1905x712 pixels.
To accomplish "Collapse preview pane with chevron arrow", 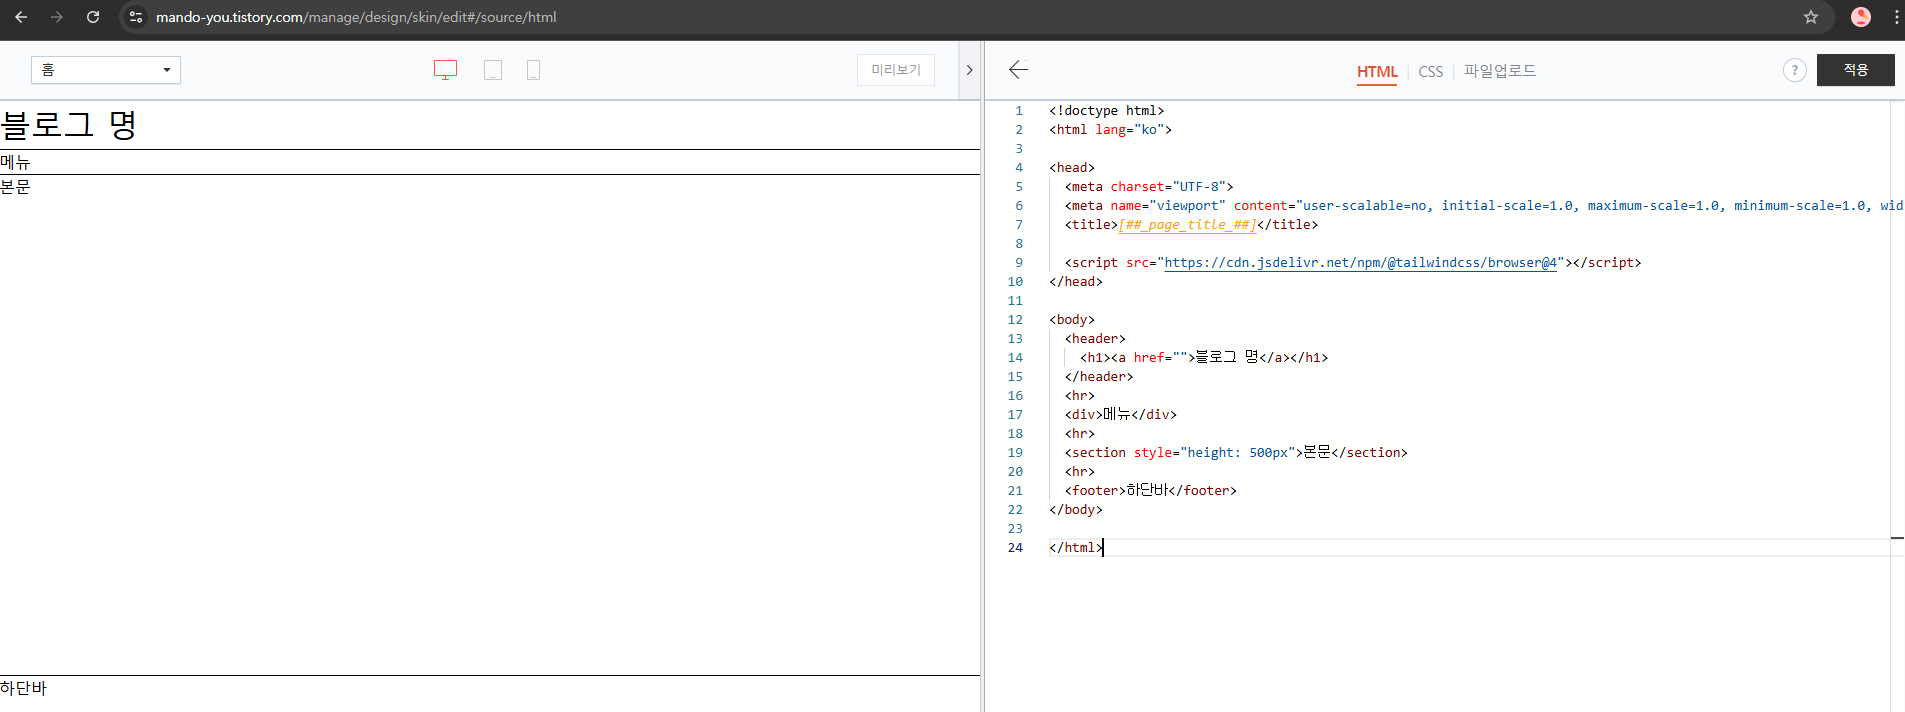I will point(969,70).
